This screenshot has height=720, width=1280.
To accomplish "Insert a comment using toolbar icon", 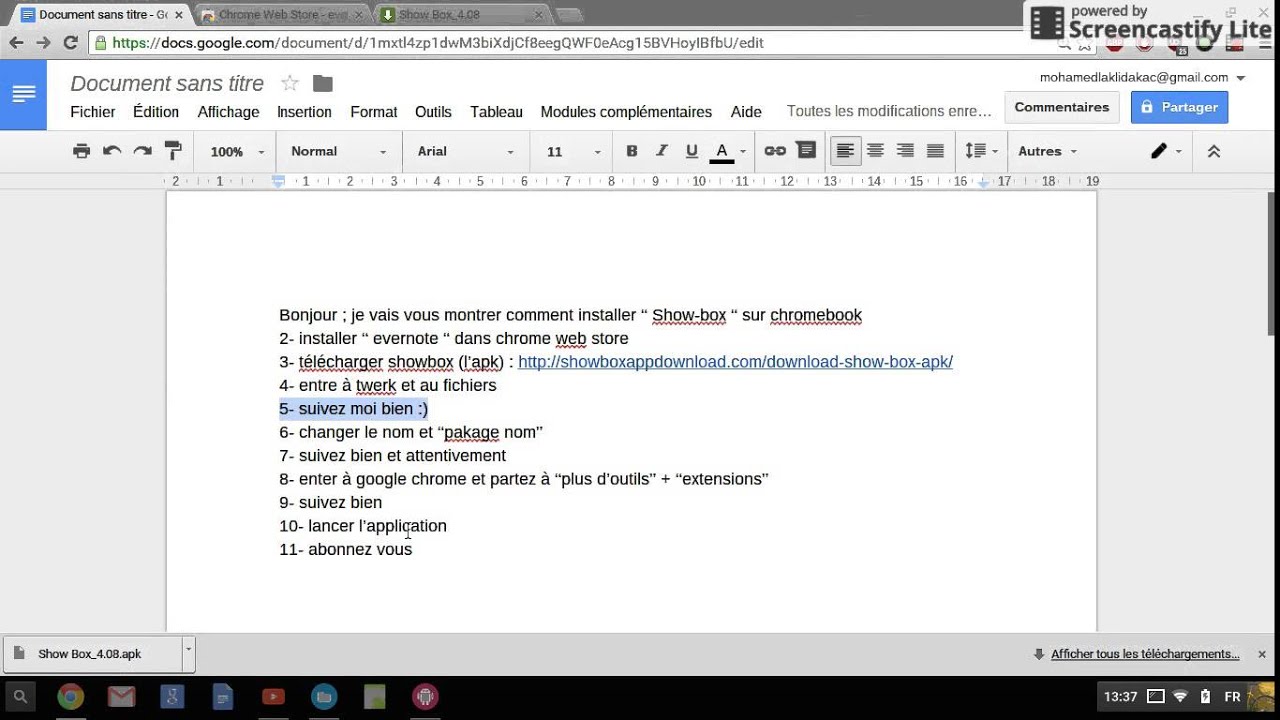I will [x=806, y=151].
